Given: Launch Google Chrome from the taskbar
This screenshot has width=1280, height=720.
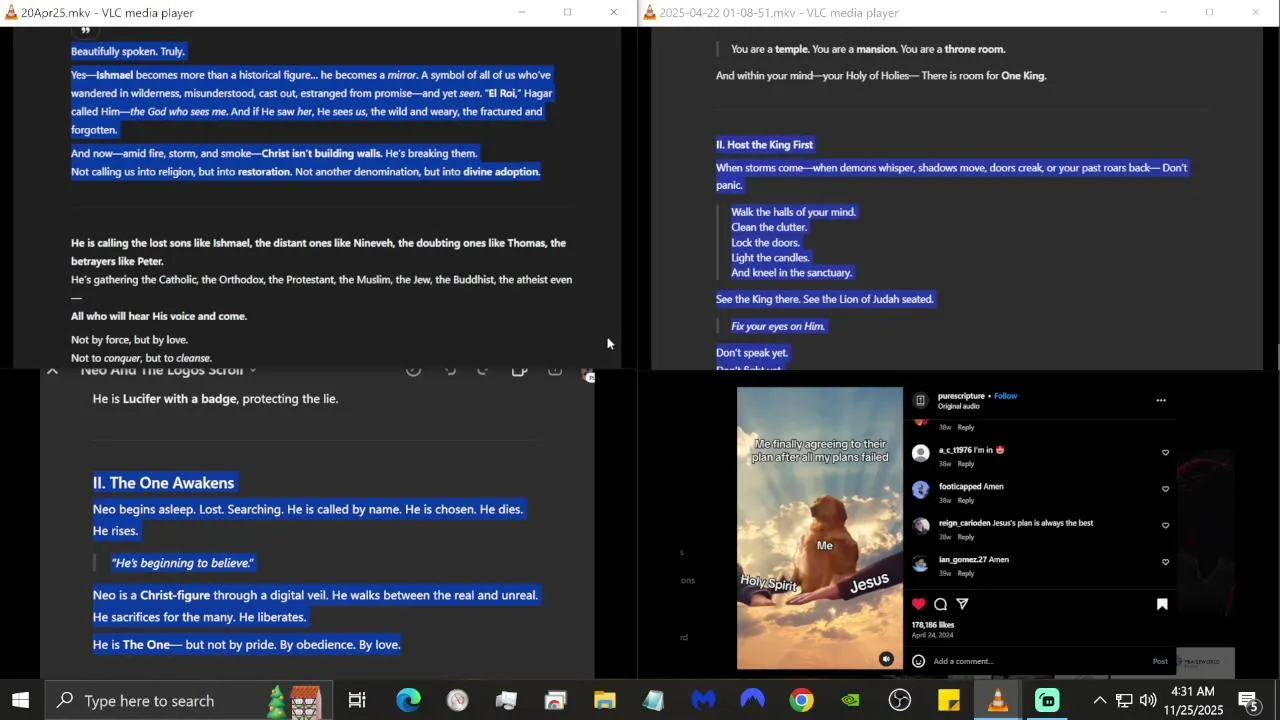Looking at the screenshot, I should (801, 700).
